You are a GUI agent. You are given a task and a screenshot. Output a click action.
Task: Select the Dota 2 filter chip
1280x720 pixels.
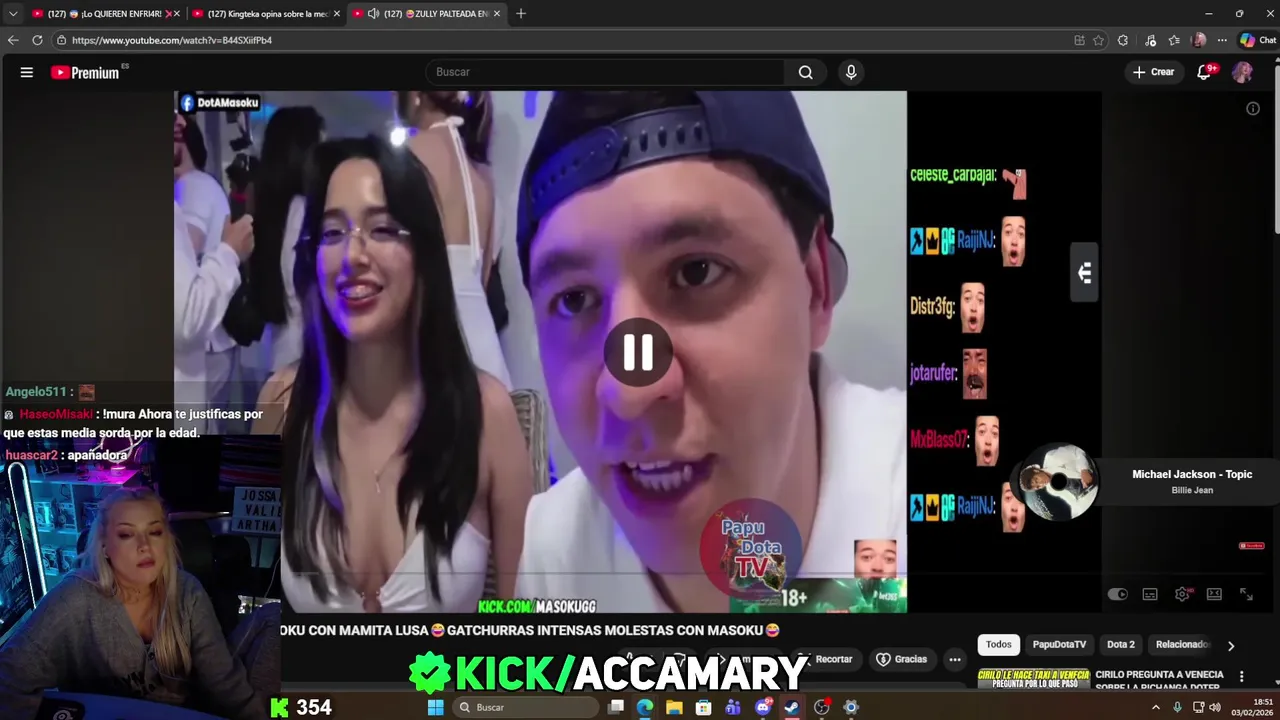[x=1121, y=644]
